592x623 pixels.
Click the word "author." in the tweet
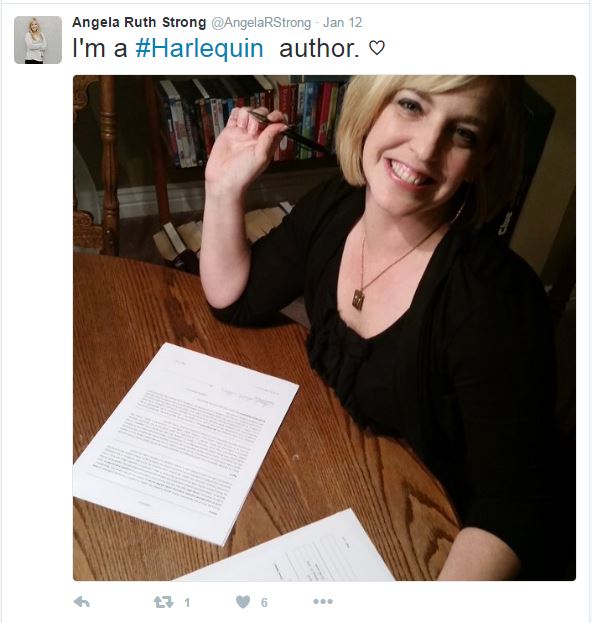[319, 48]
